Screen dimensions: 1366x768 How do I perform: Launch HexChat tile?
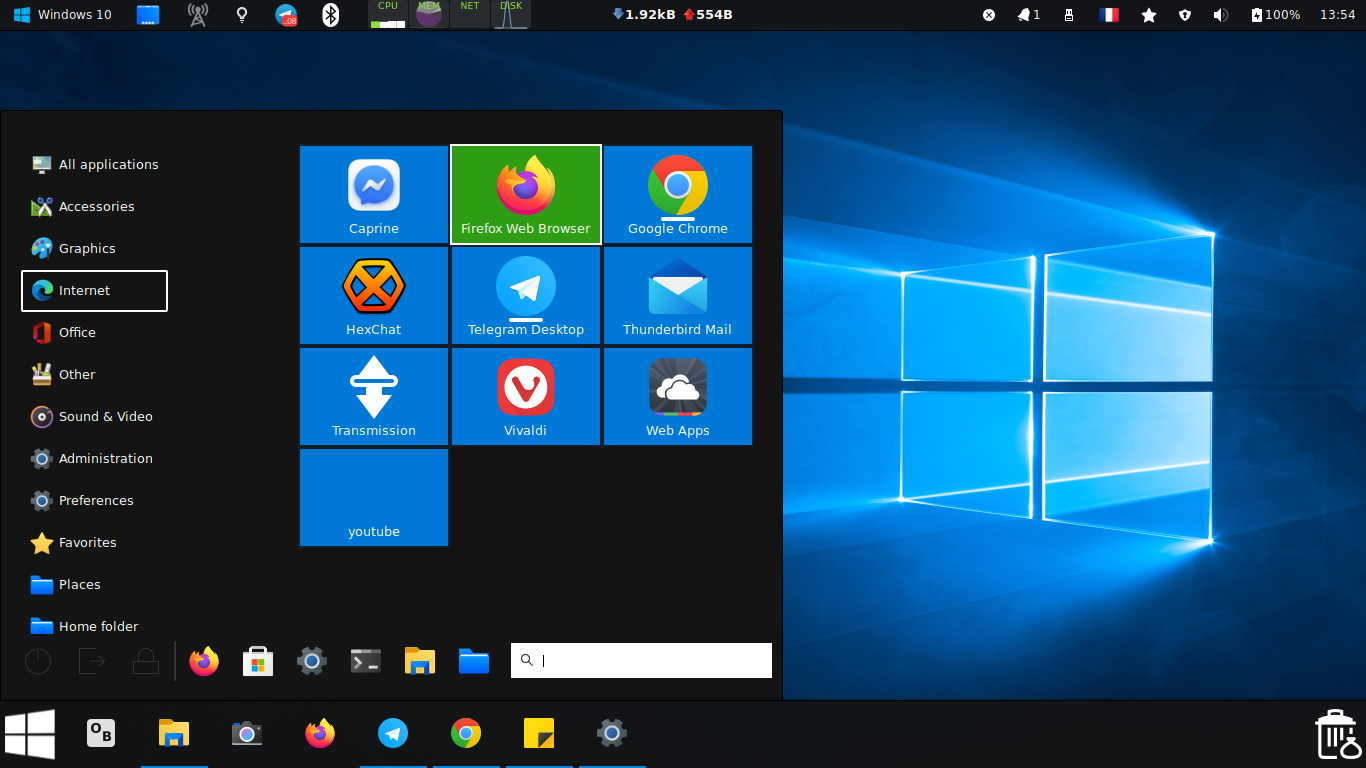pyautogui.click(x=374, y=295)
